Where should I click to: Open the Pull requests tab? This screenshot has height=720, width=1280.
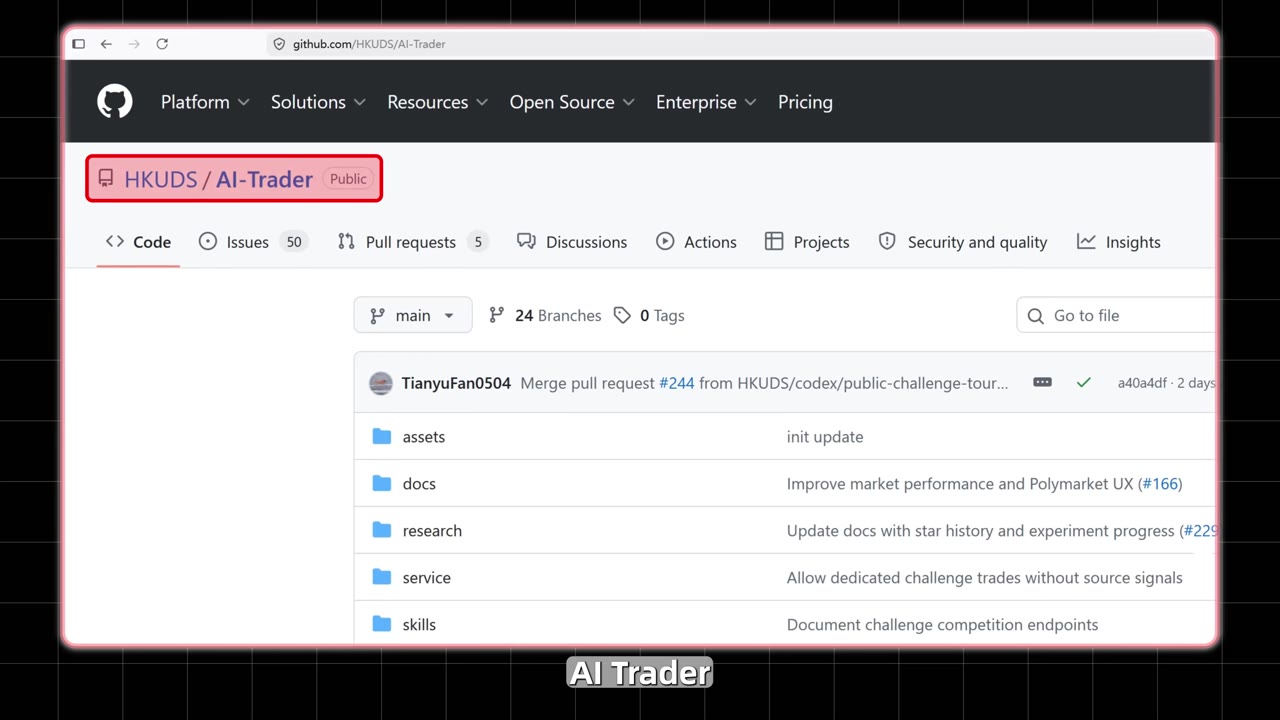[412, 242]
